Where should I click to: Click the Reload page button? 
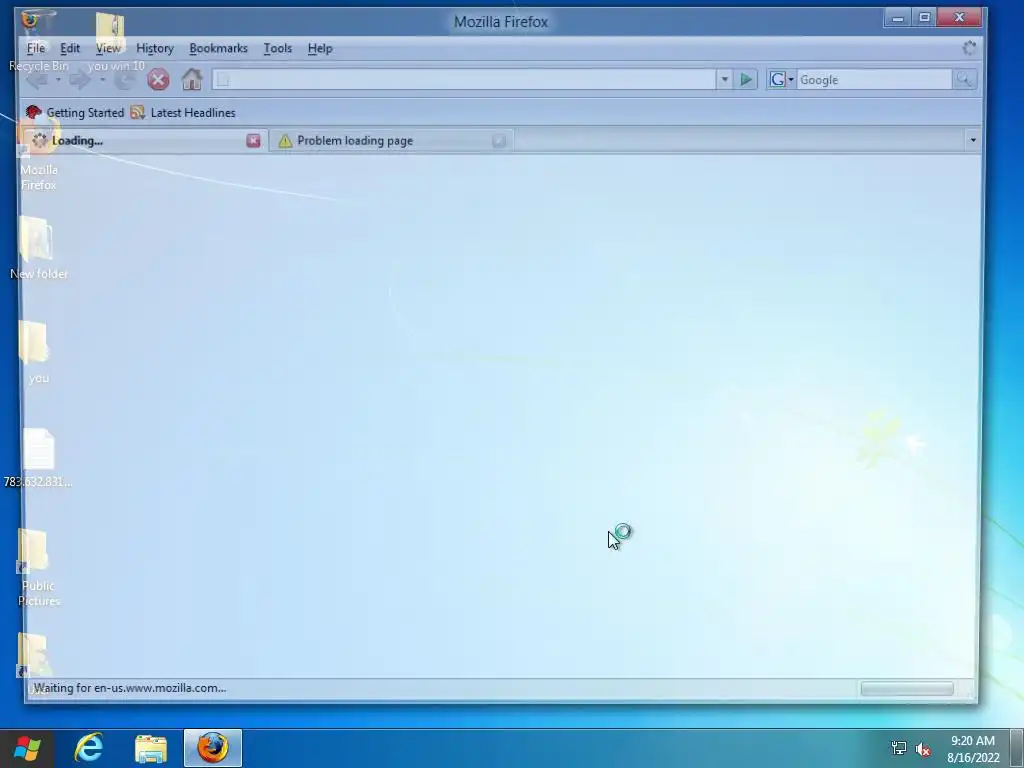[125, 80]
